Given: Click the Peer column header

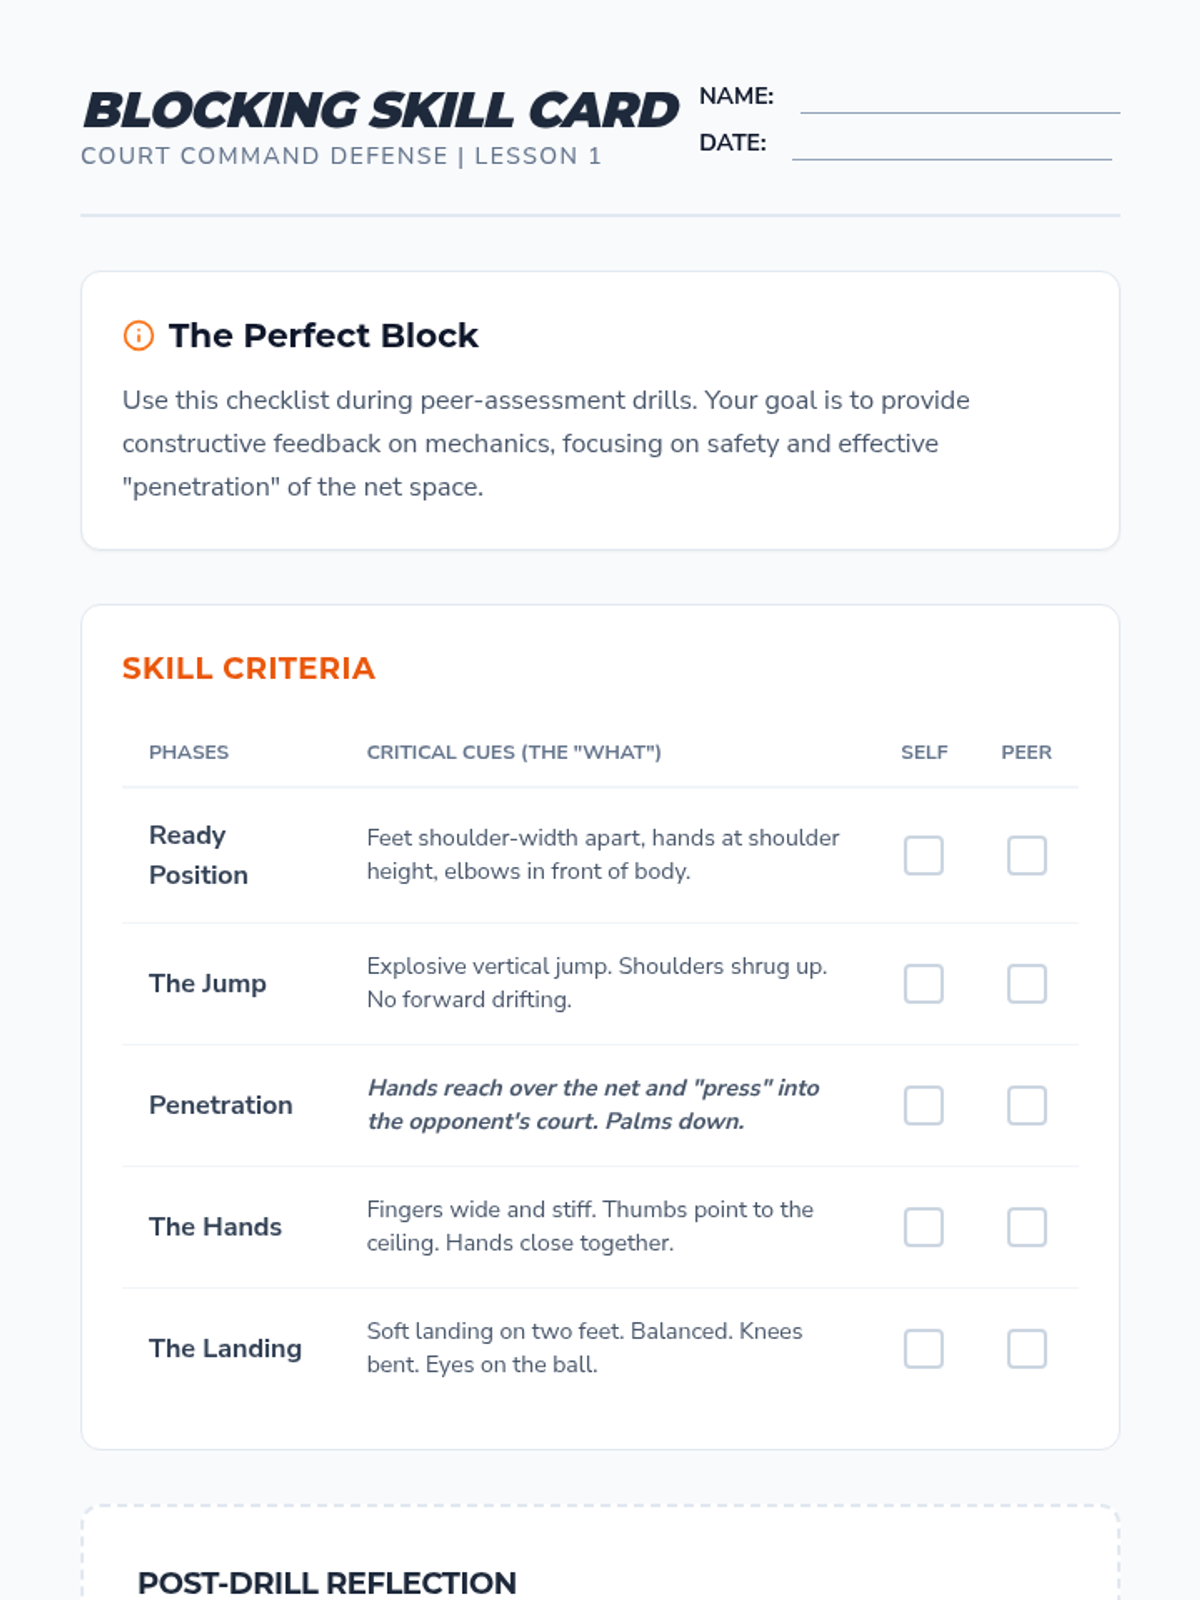Looking at the screenshot, I should point(1026,752).
